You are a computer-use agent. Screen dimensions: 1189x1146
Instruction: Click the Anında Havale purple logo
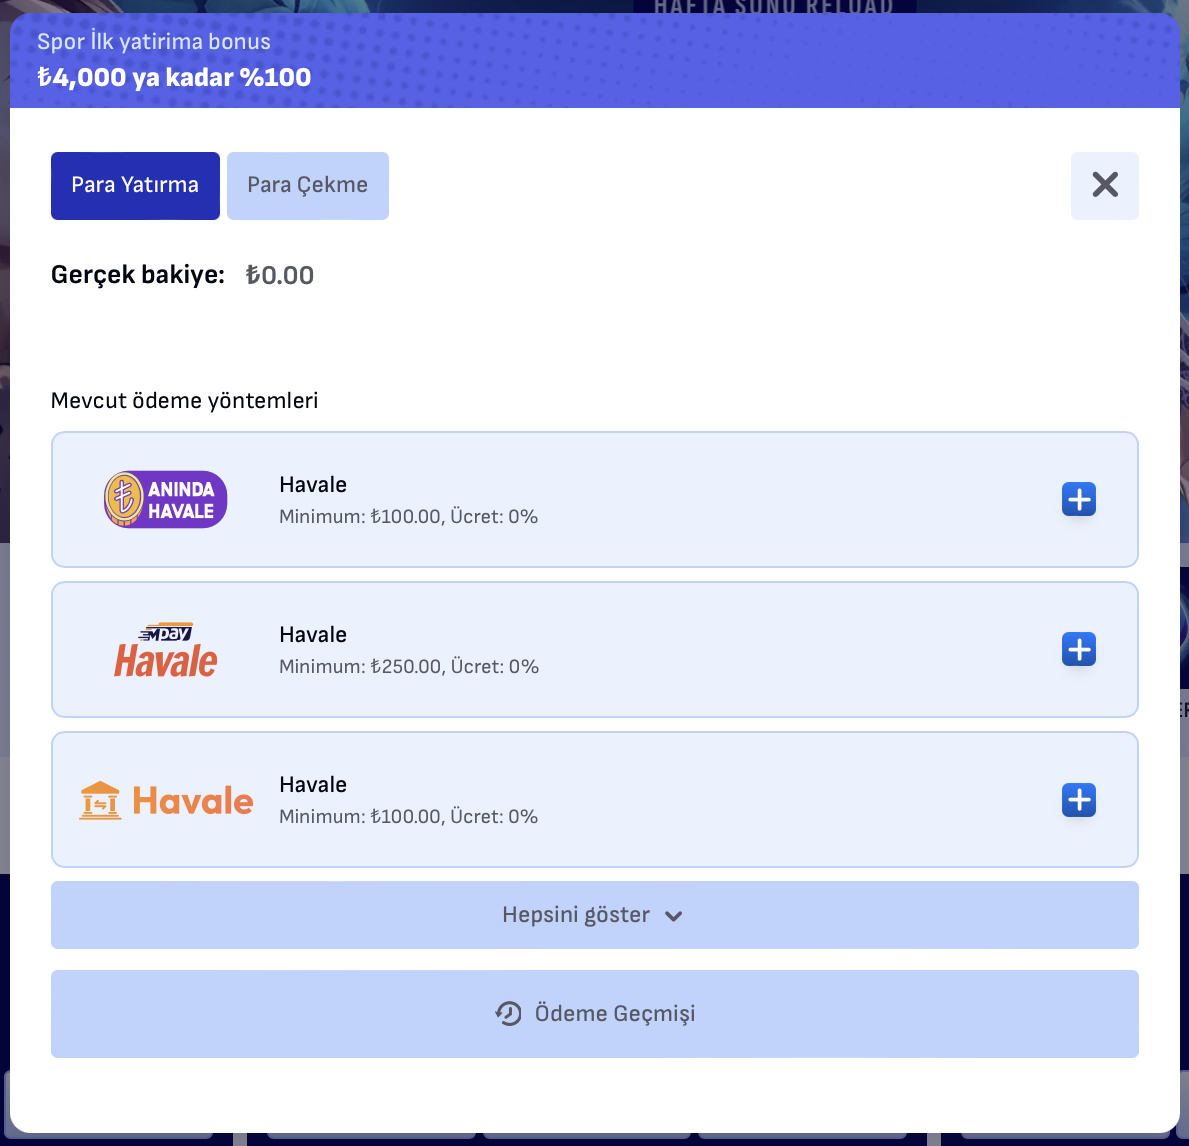pos(165,499)
